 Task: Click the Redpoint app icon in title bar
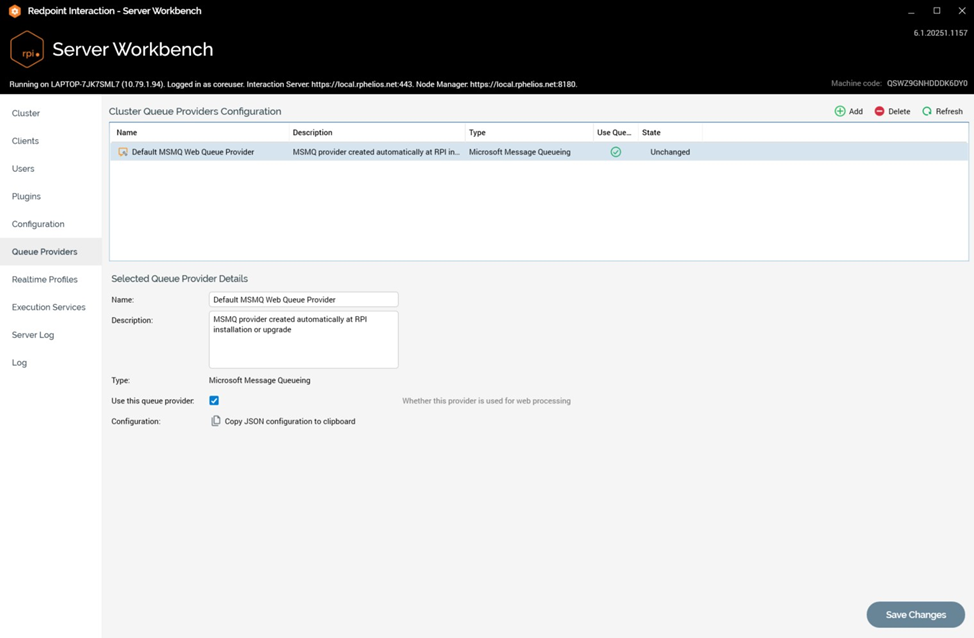tap(14, 11)
